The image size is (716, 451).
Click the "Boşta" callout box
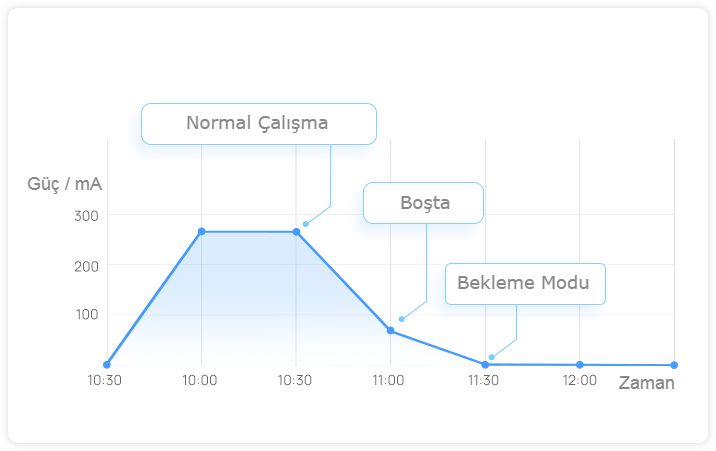pos(424,203)
